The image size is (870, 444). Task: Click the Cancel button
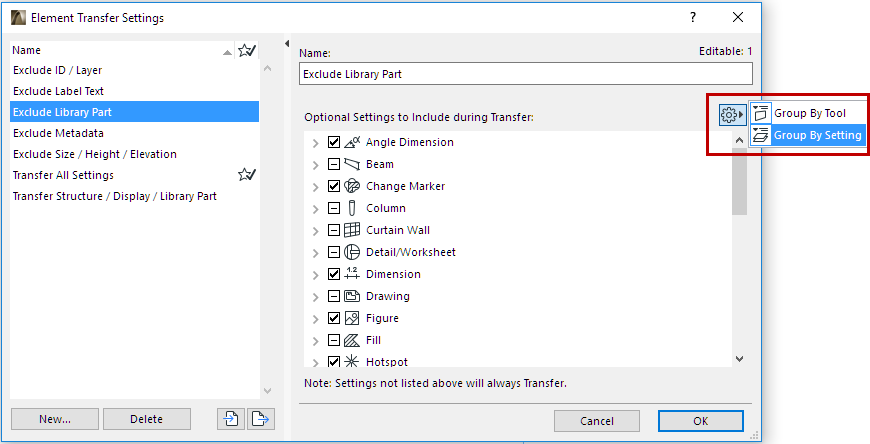point(597,421)
